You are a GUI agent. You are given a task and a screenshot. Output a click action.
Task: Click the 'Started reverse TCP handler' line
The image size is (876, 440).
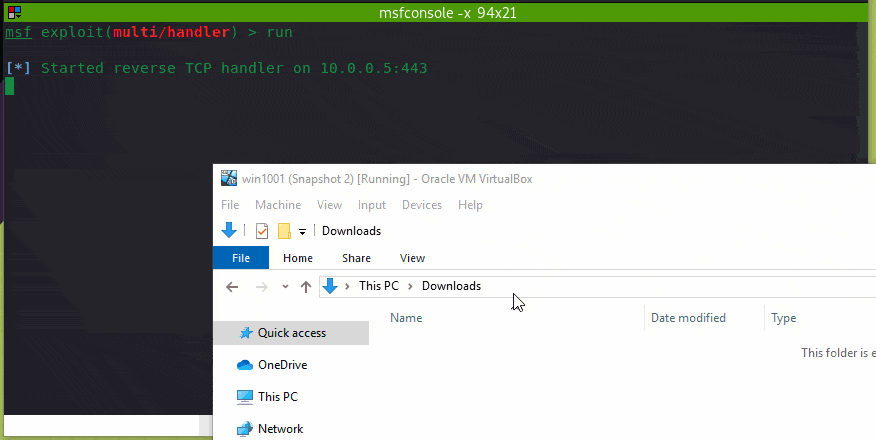point(216,68)
